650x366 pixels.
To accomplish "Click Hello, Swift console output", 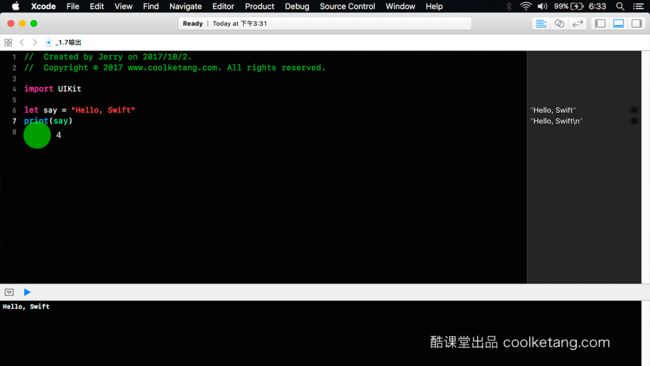I will [x=26, y=307].
